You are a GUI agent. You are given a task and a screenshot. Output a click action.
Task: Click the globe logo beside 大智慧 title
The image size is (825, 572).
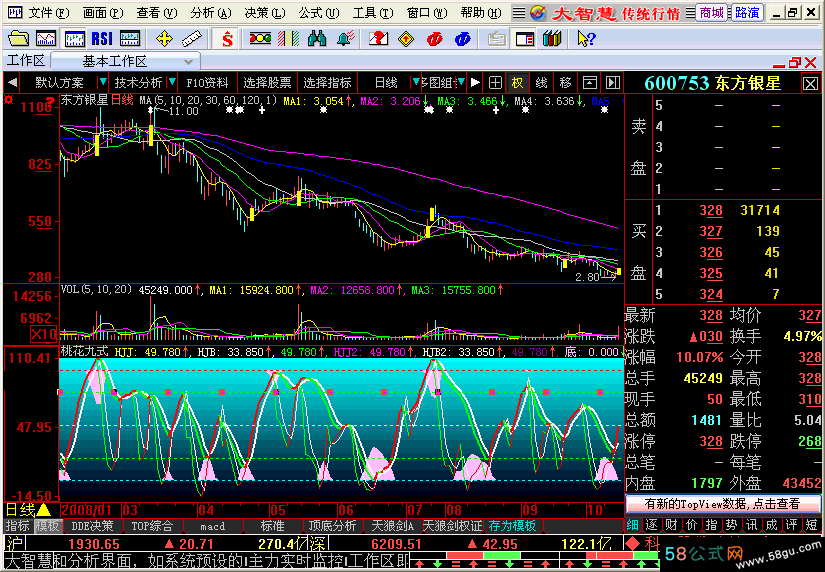pyautogui.click(x=538, y=13)
